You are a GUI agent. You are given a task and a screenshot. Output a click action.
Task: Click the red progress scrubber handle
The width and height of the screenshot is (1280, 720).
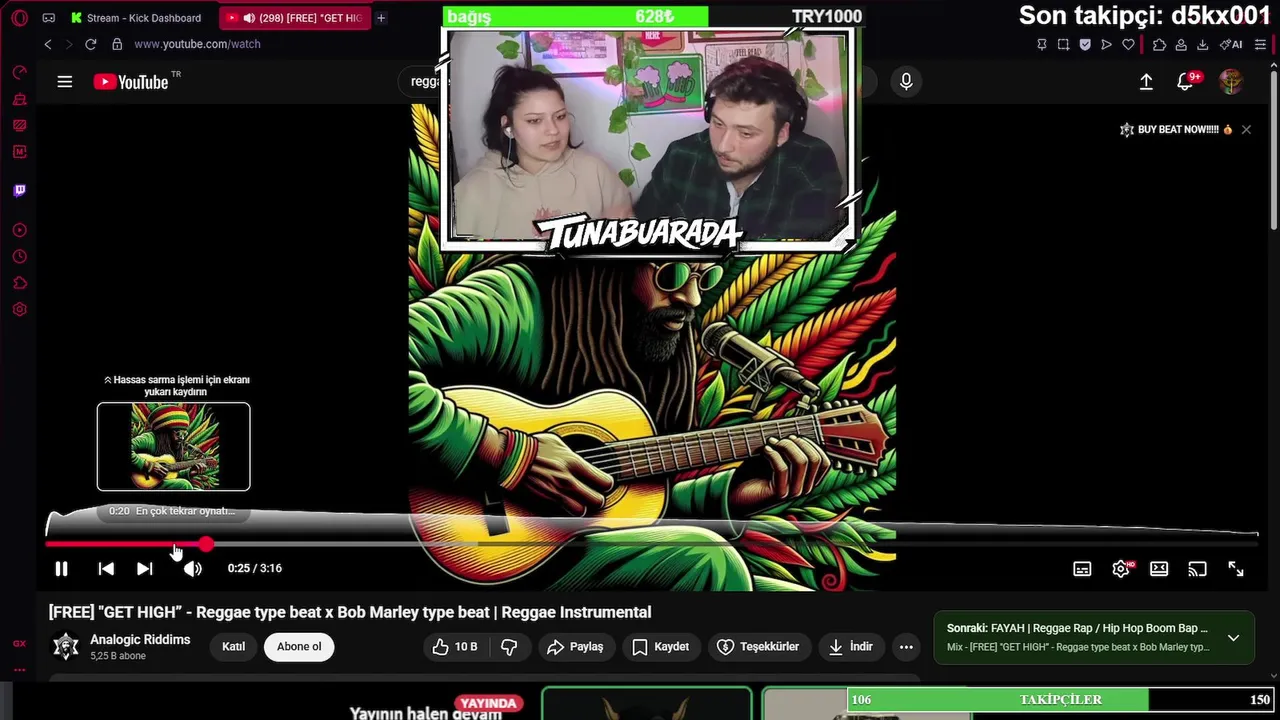[x=206, y=544]
